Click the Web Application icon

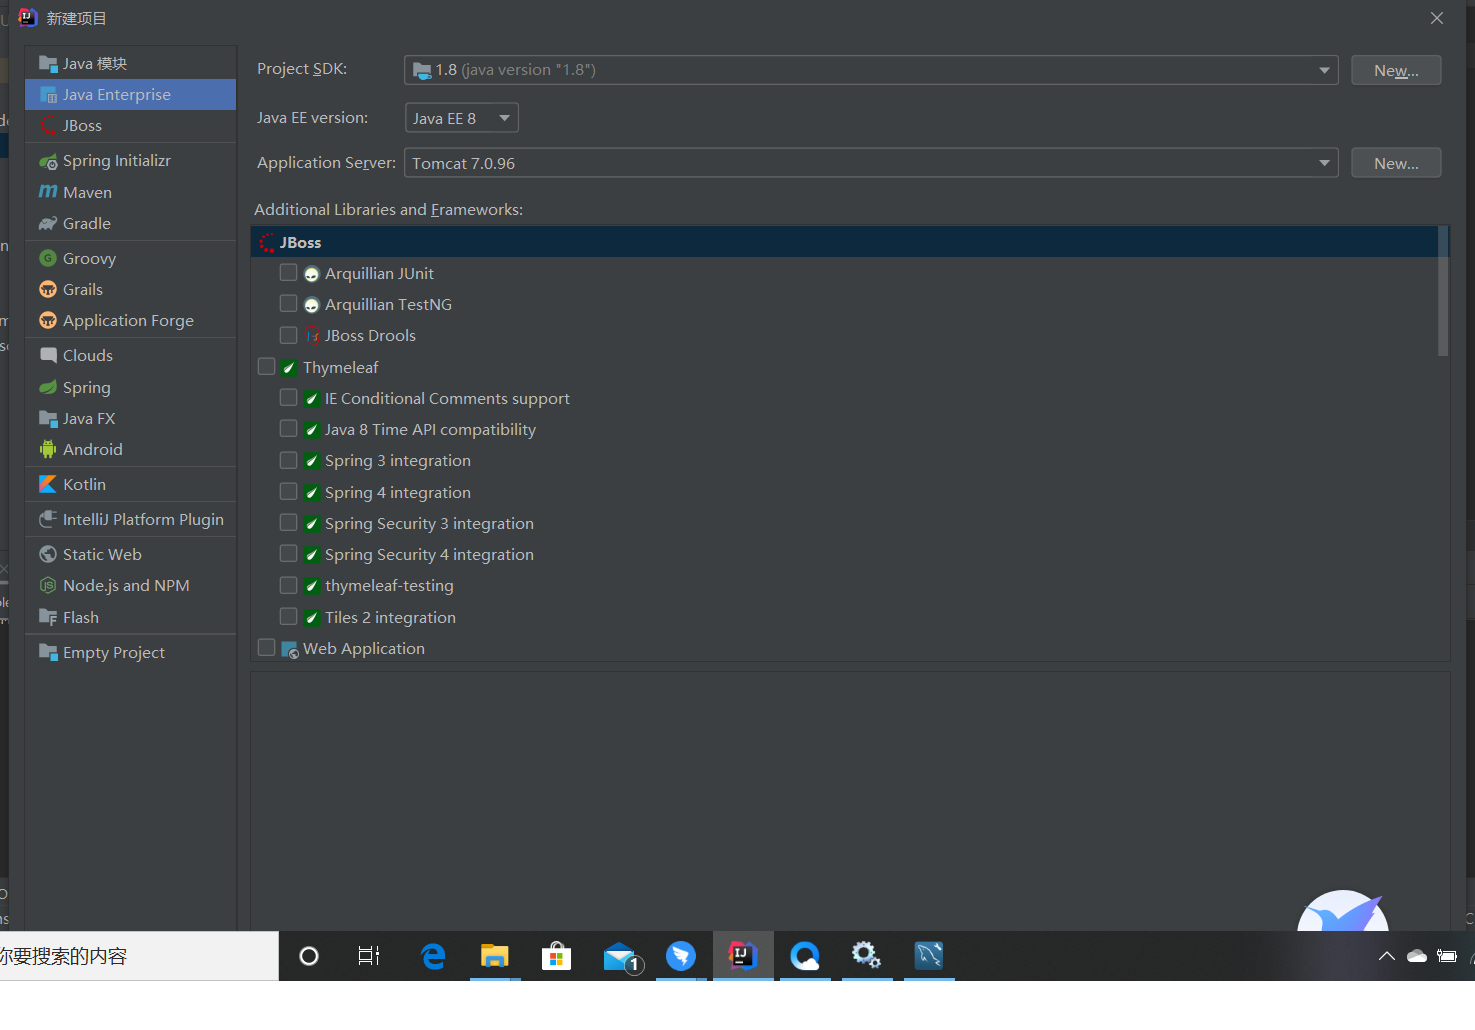(290, 649)
